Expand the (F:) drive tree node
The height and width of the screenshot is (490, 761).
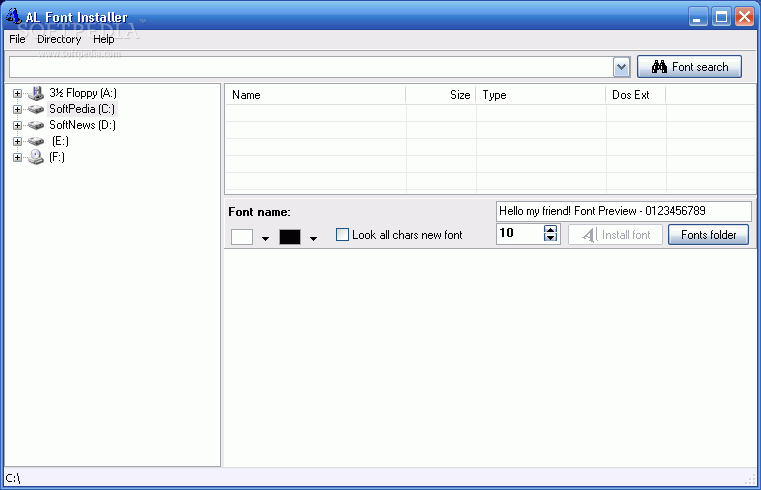[x=17, y=157]
